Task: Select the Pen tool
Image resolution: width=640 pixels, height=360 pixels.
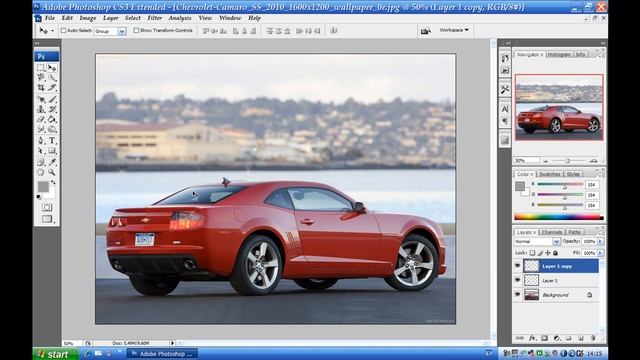Action: (41, 141)
